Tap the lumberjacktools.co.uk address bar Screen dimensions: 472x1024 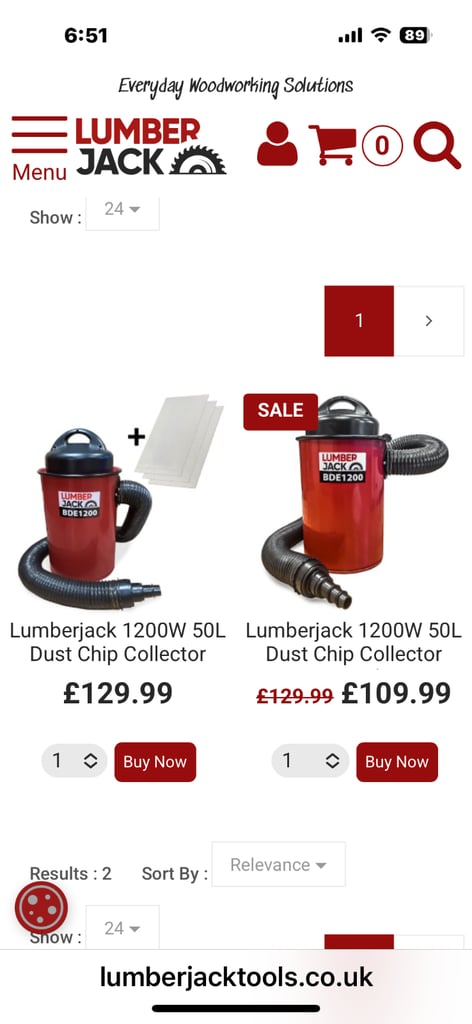[236, 978]
